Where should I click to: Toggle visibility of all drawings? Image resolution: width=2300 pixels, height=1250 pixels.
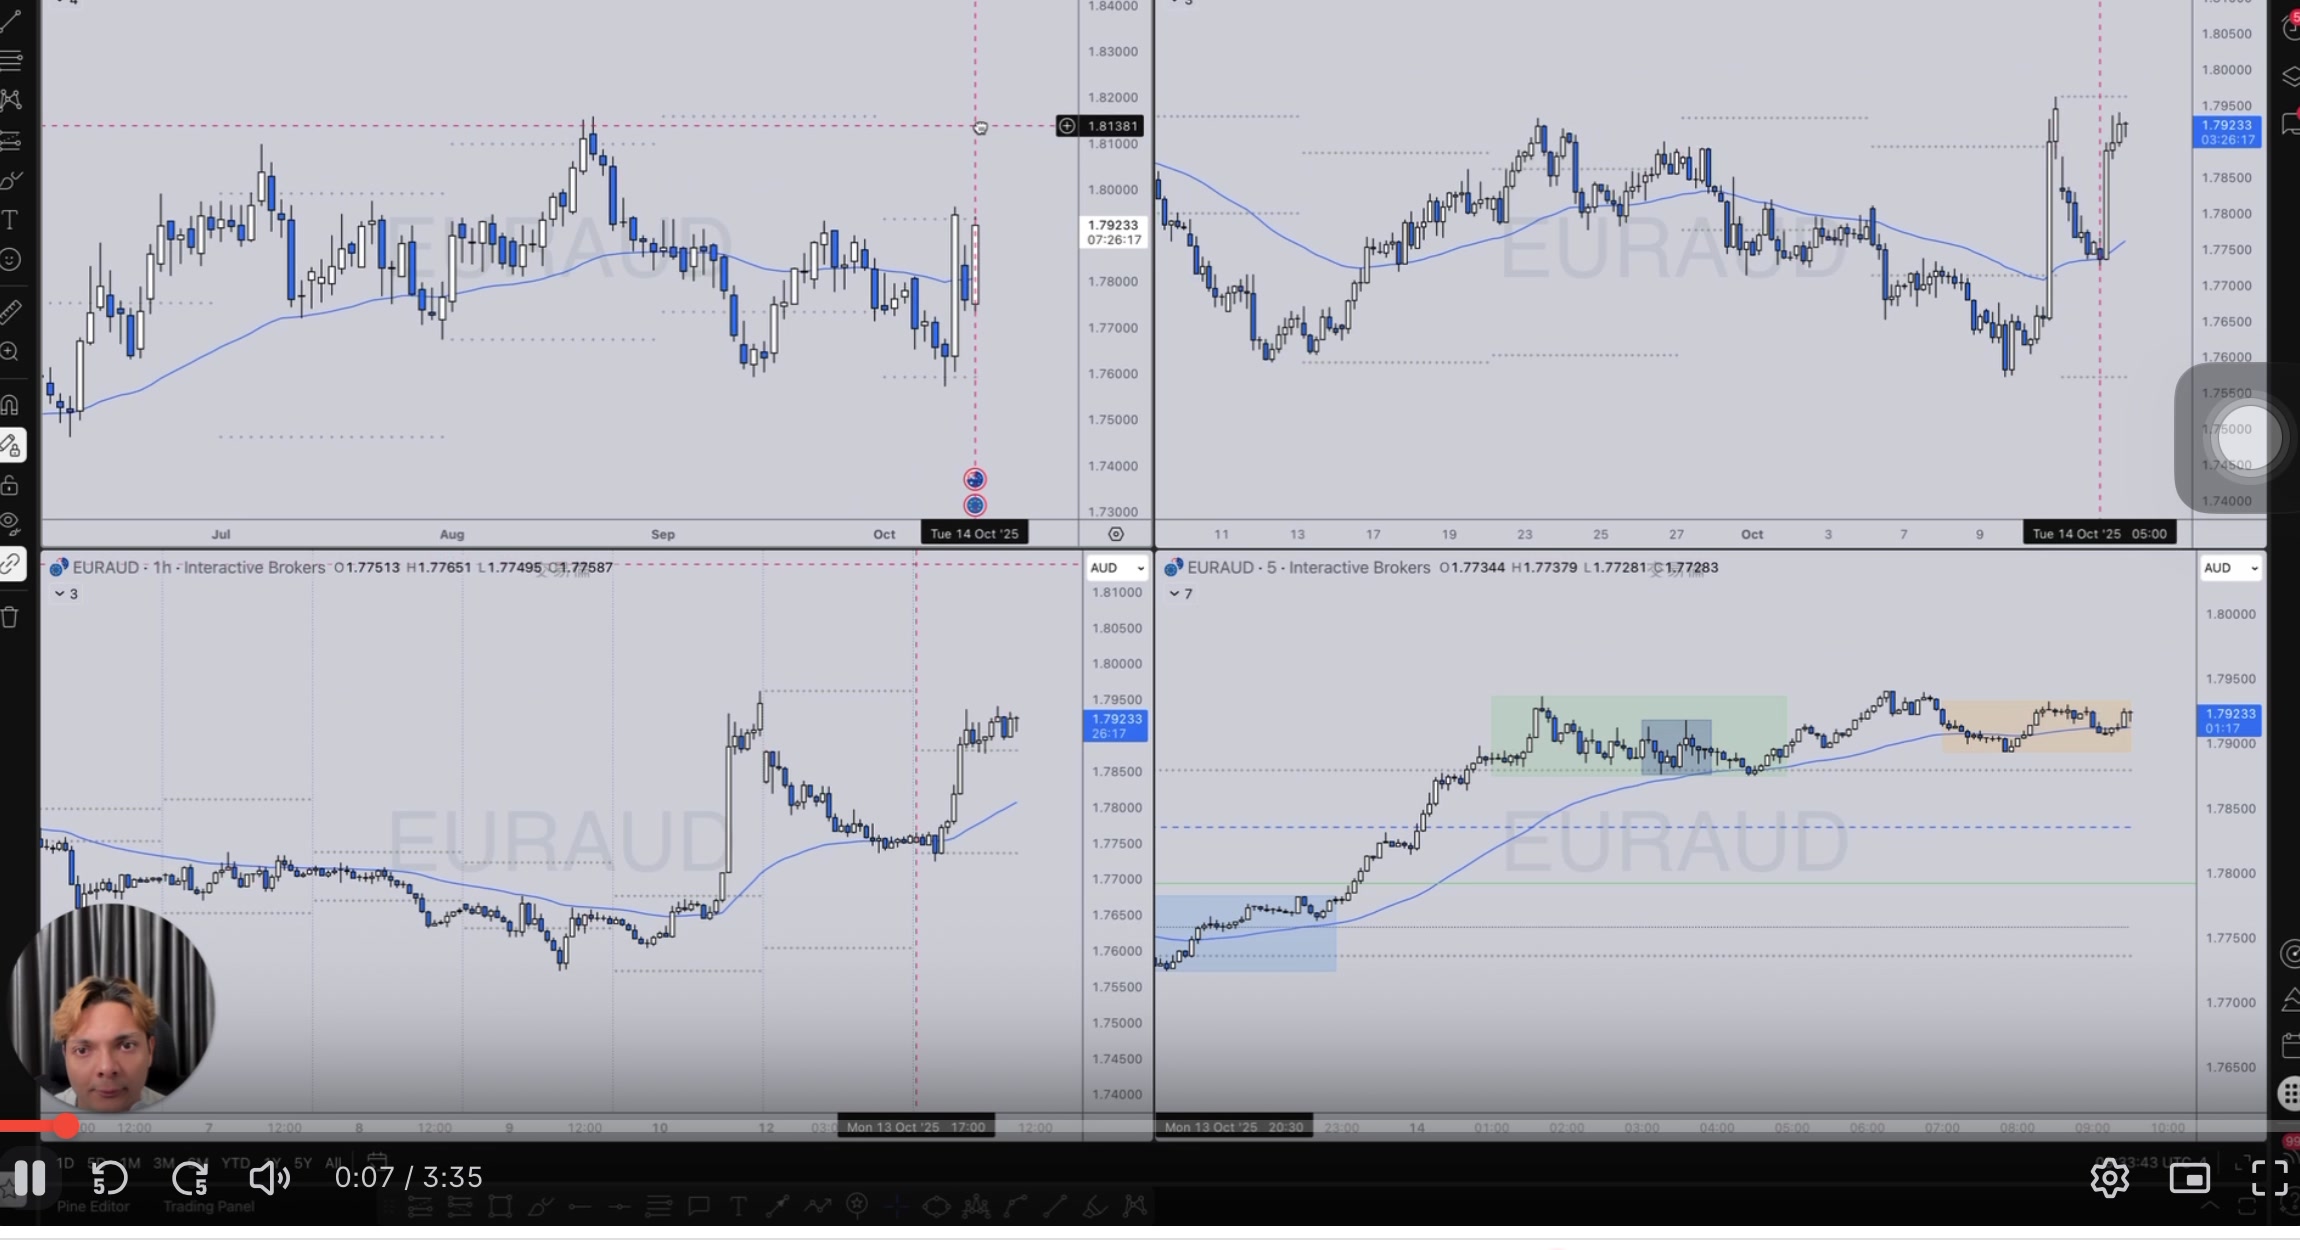point(11,521)
